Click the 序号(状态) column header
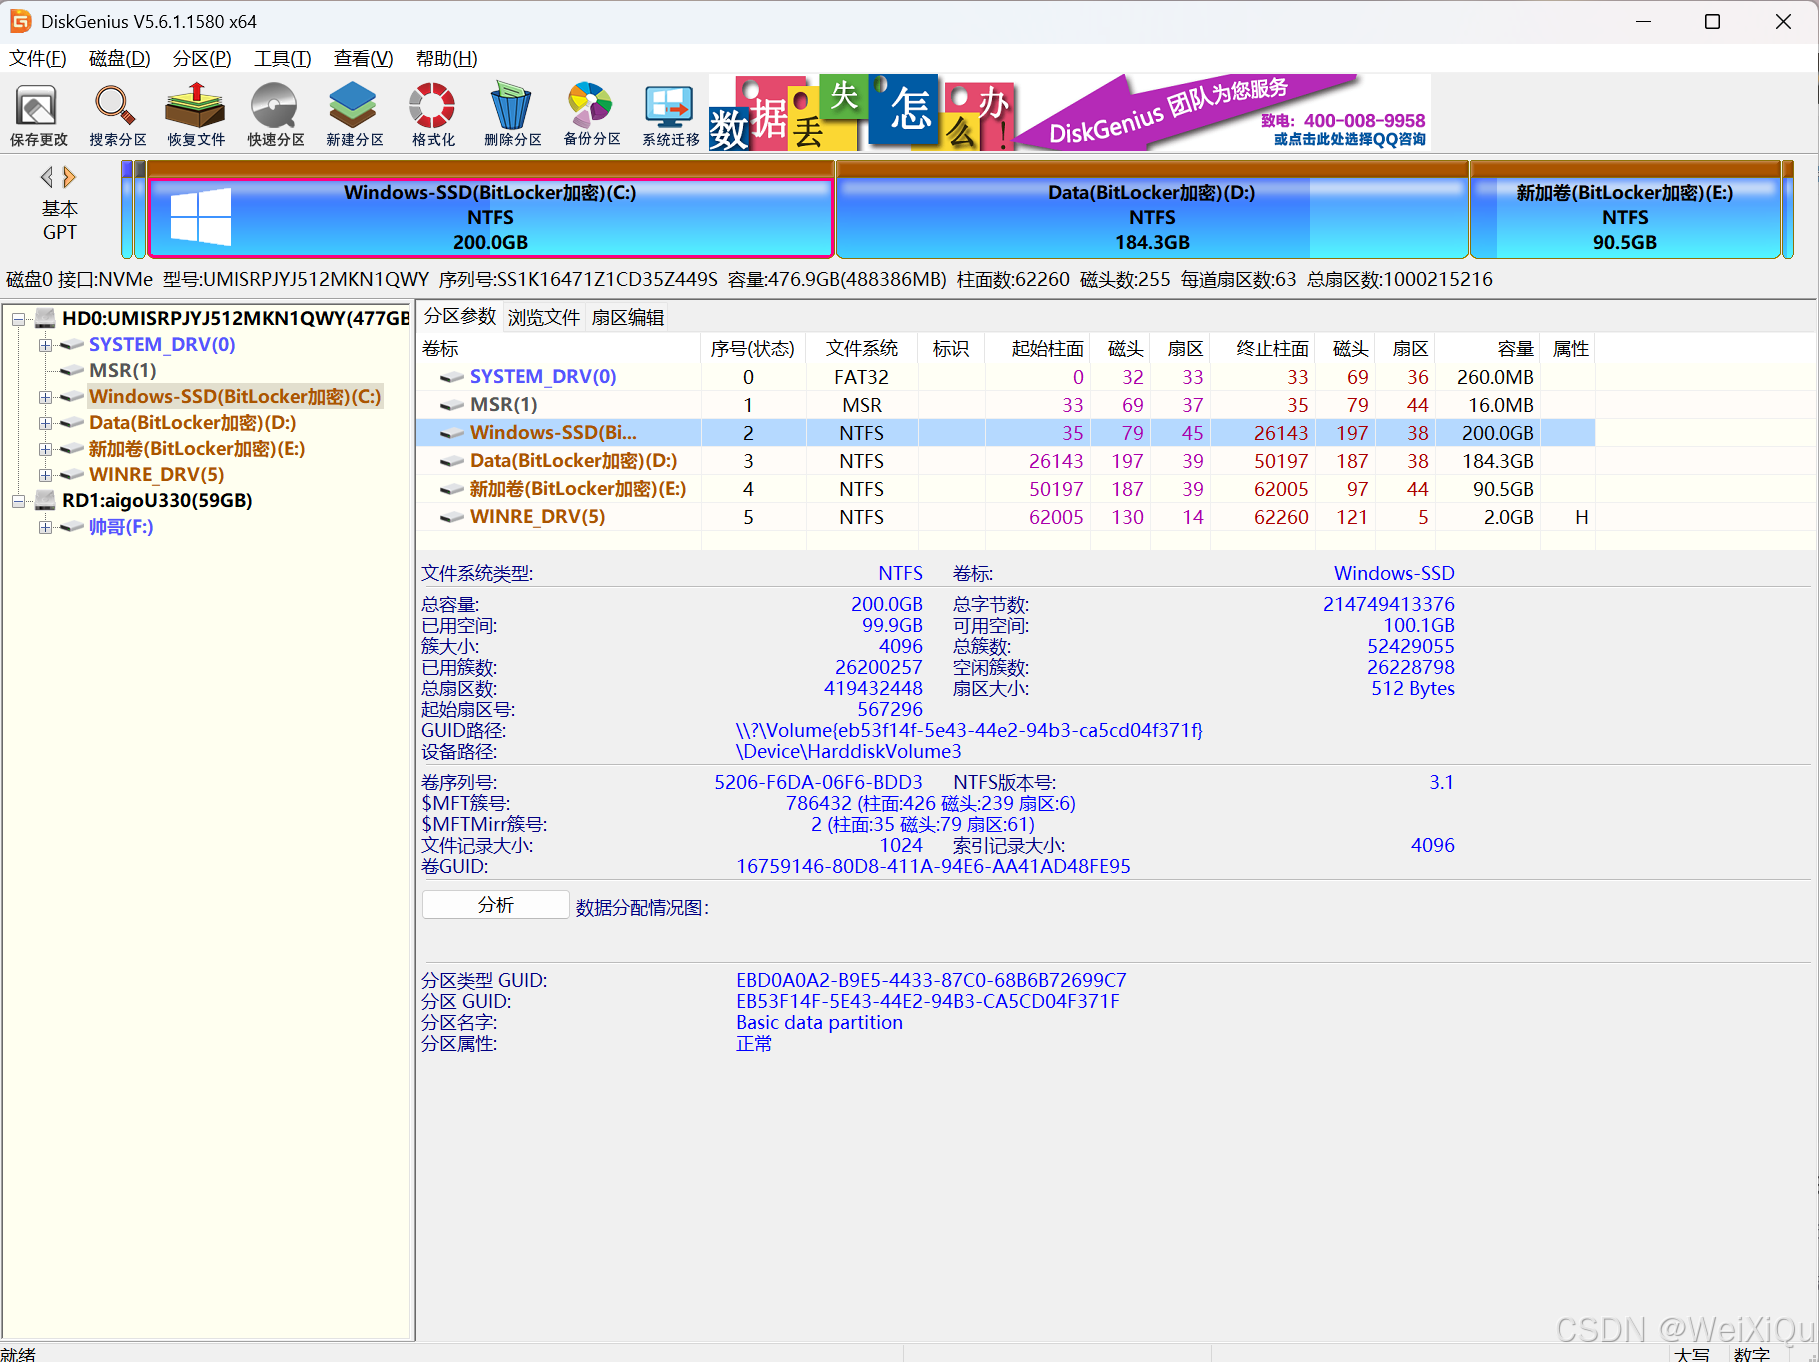Image resolution: width=1819 pixels, height=1362 pixels. coord(752,348)
